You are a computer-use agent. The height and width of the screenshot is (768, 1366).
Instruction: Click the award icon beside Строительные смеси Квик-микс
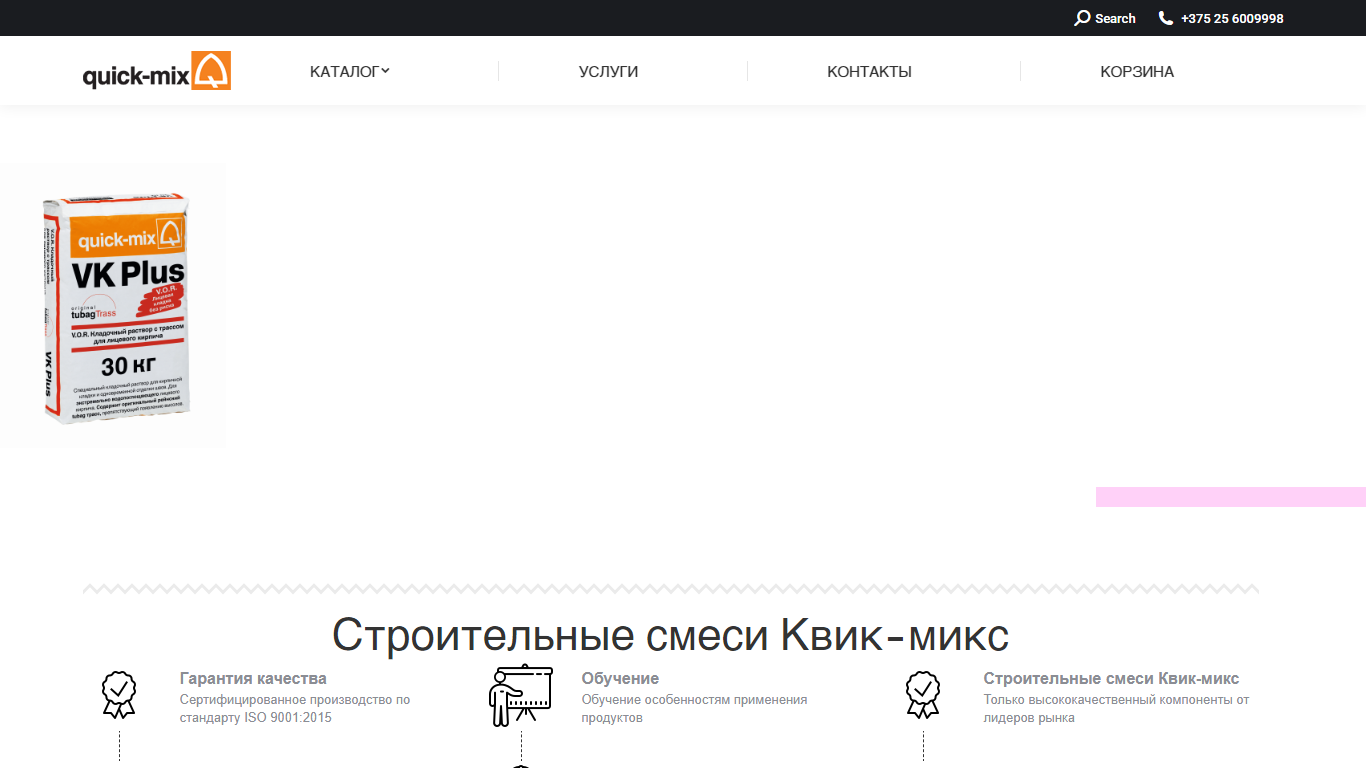coord(923,695)
